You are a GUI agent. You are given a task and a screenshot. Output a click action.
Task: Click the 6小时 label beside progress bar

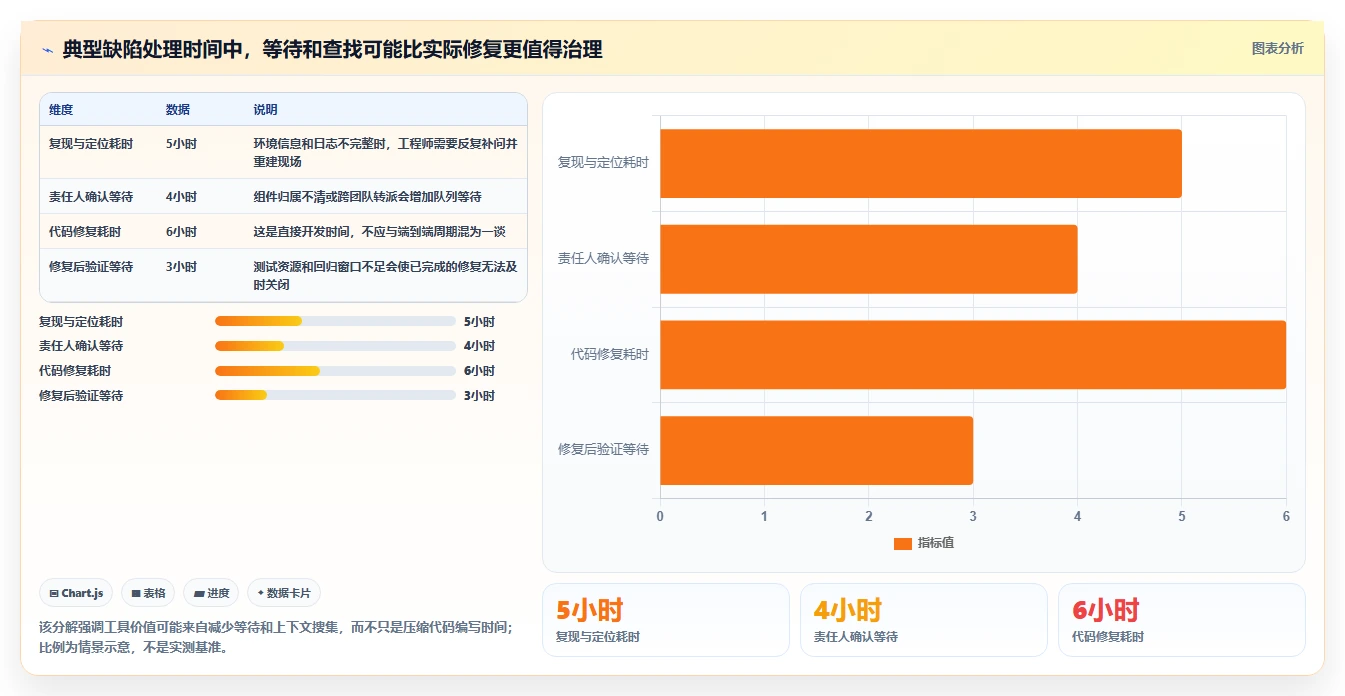(479, 371)
